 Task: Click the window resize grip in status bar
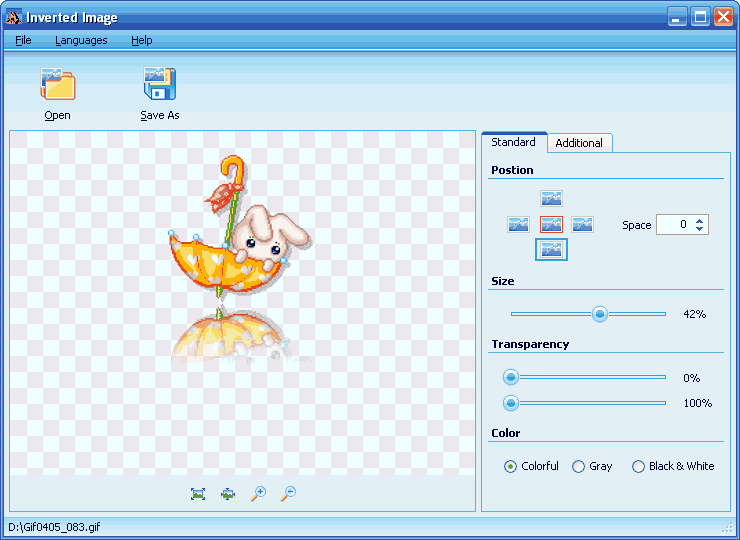pos(727,527)
